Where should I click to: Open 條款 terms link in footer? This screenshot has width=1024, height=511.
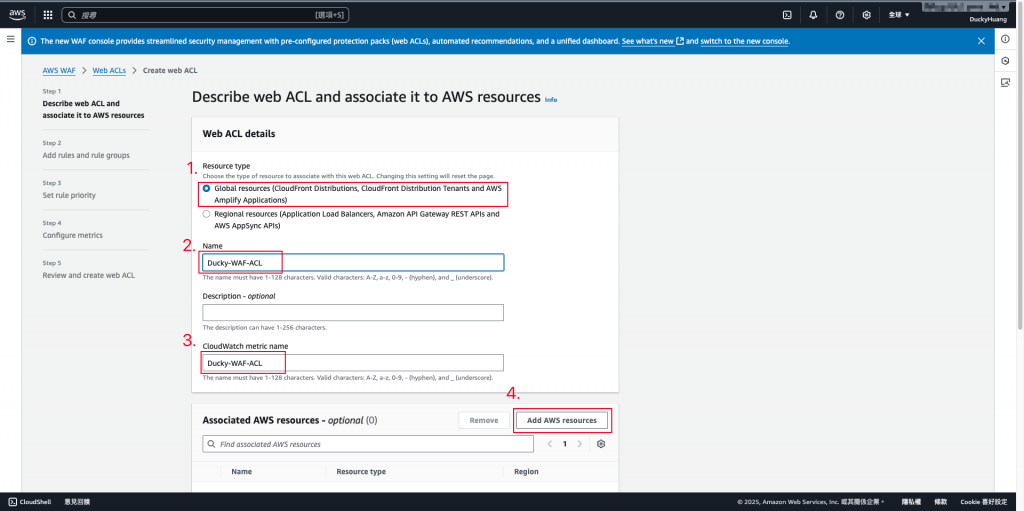pos(940,502)
